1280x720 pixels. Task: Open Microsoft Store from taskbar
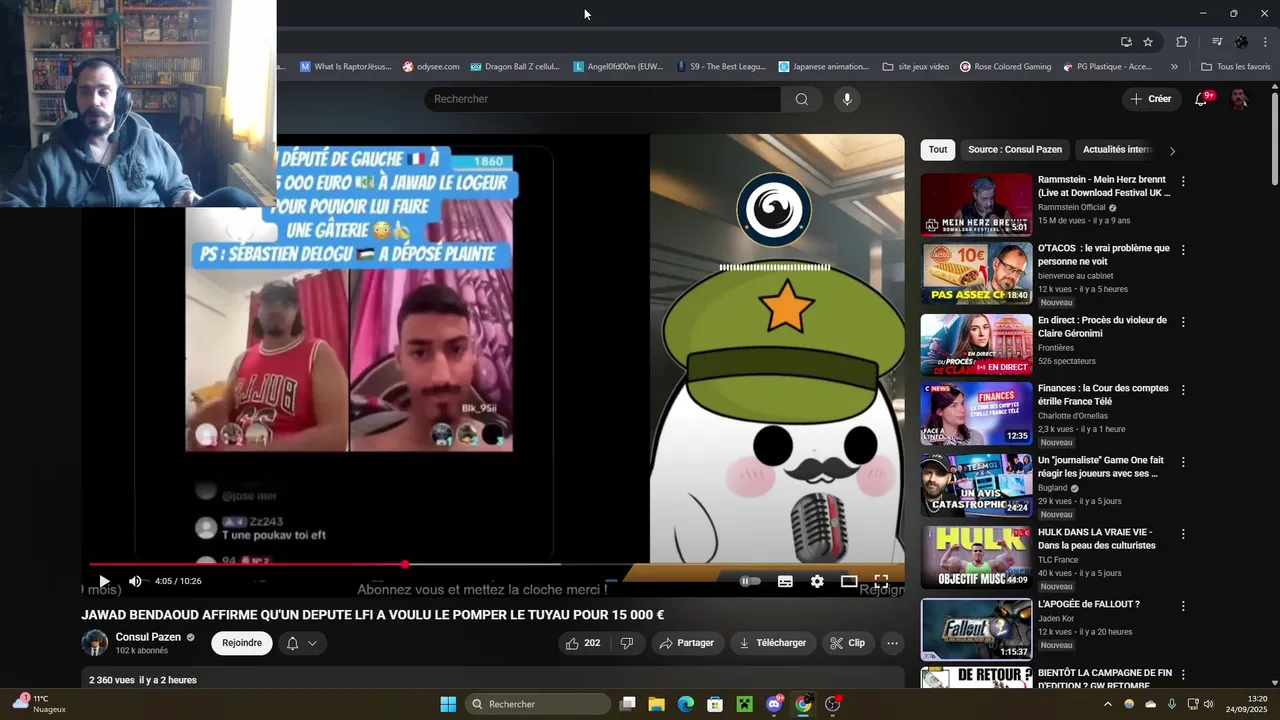tap(715, 704)
